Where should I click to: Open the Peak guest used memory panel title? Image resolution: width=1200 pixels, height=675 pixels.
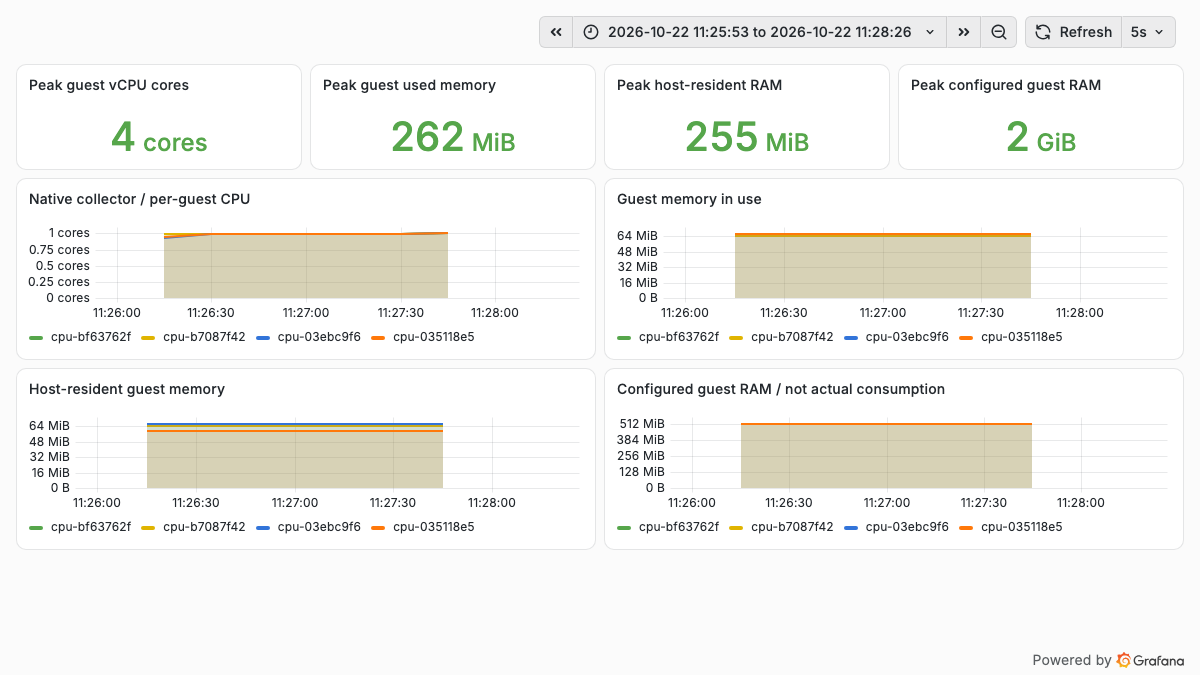click(409, 85)
